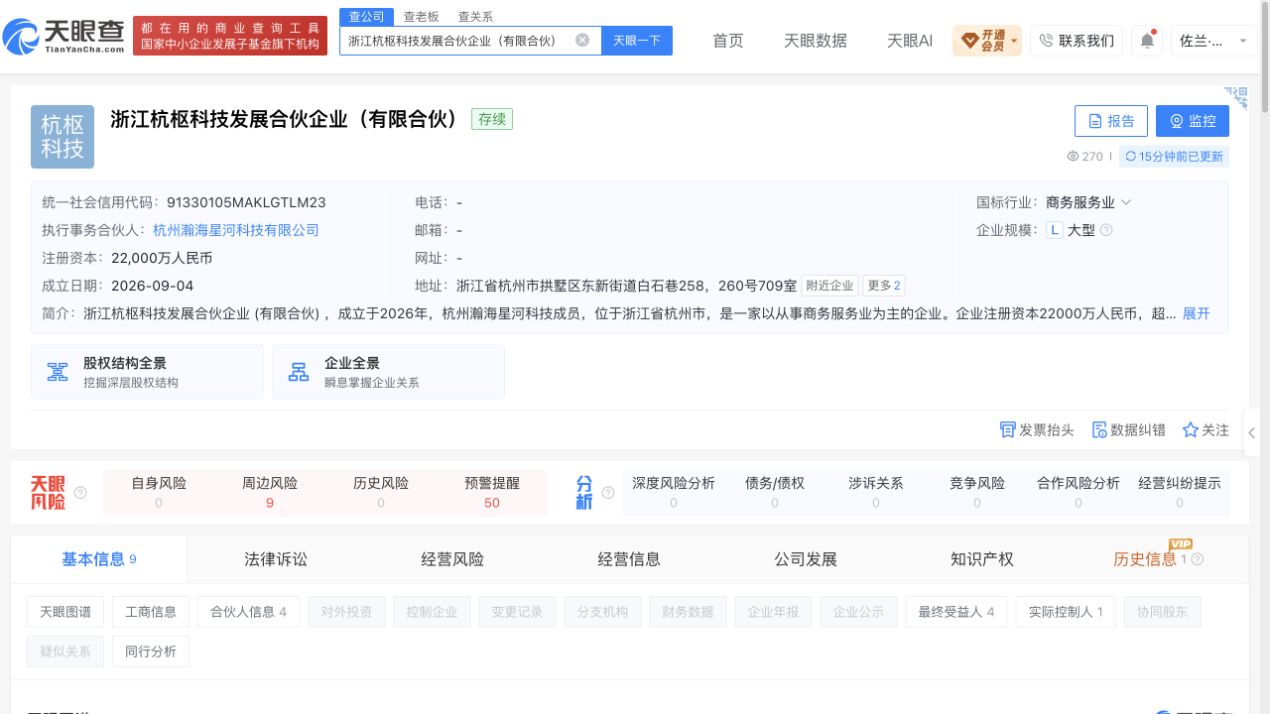Open 深度风险分析 item
Screen dimensions: 1270x714
pos(673,492)
